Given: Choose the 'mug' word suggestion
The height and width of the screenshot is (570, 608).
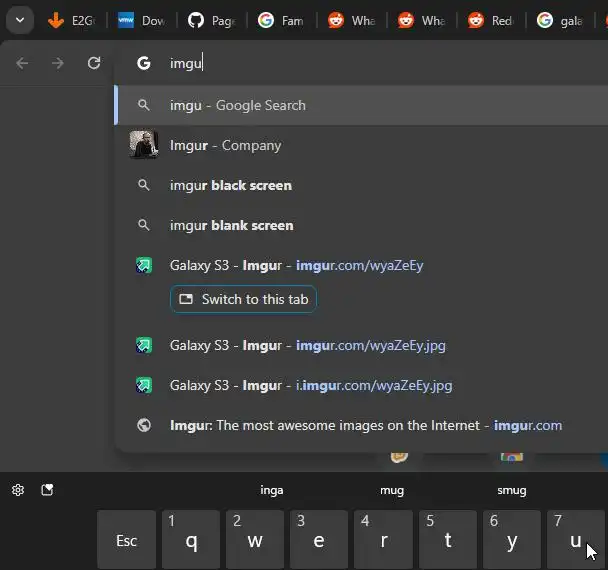Looking at the screenshot, I should (392, 491).
